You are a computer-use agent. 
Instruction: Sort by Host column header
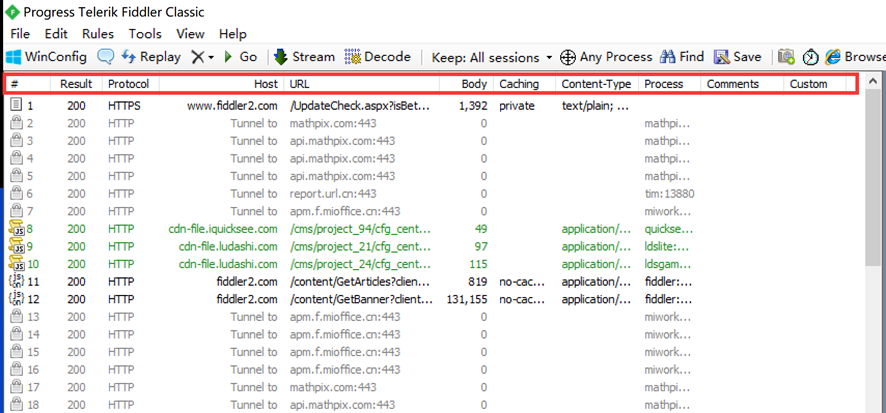pyautogui.click(x=222, y=84)
